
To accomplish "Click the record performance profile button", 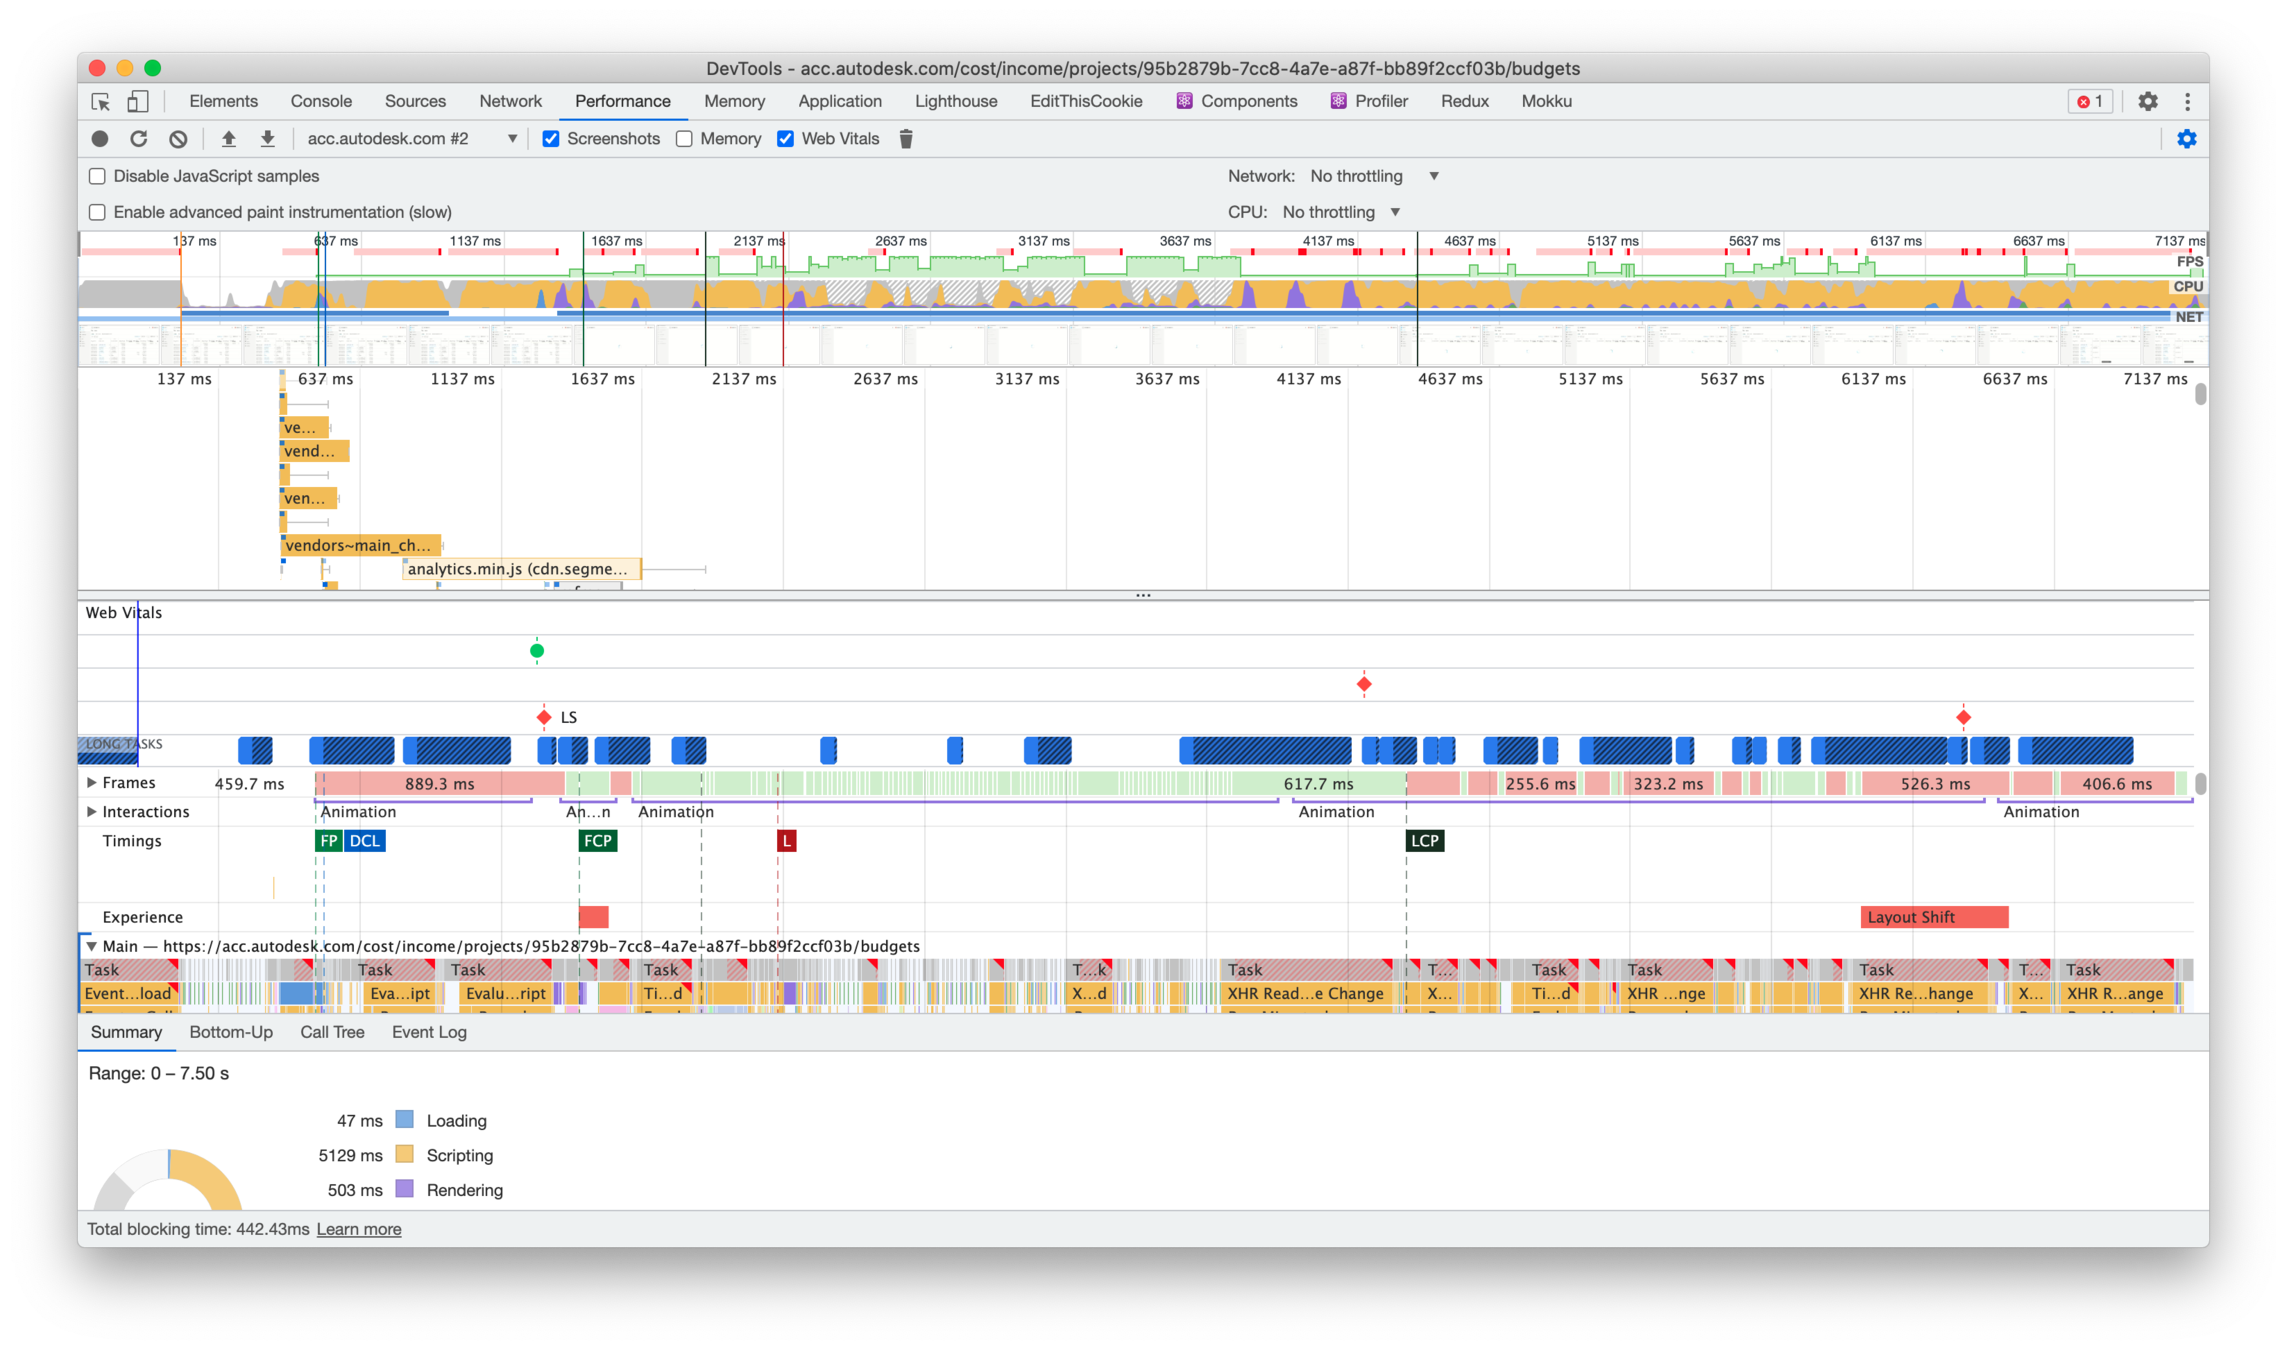I will pos(100,139).
